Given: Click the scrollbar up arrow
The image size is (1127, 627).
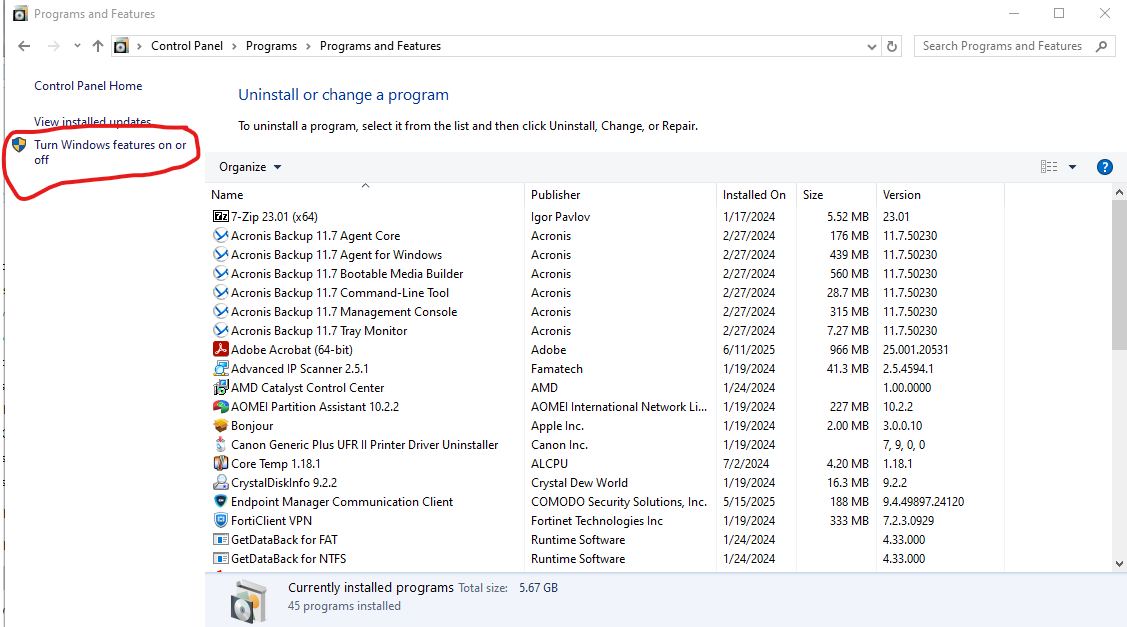Looking at the screenshot, I should (x=1119, y=192).
